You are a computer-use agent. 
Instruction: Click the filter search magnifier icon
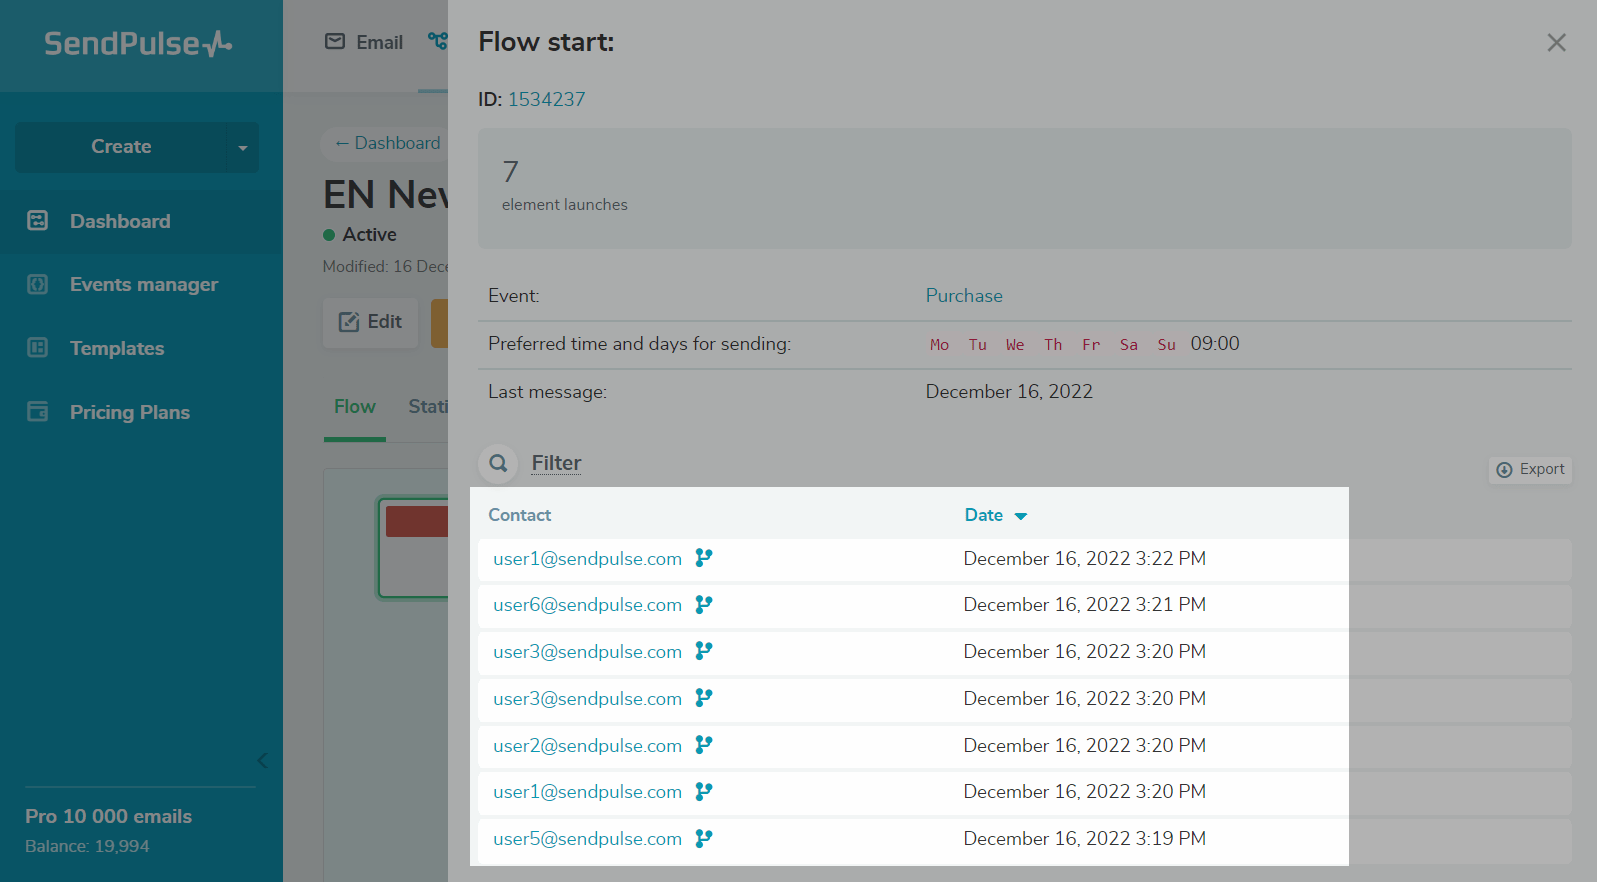click(498, 463)
